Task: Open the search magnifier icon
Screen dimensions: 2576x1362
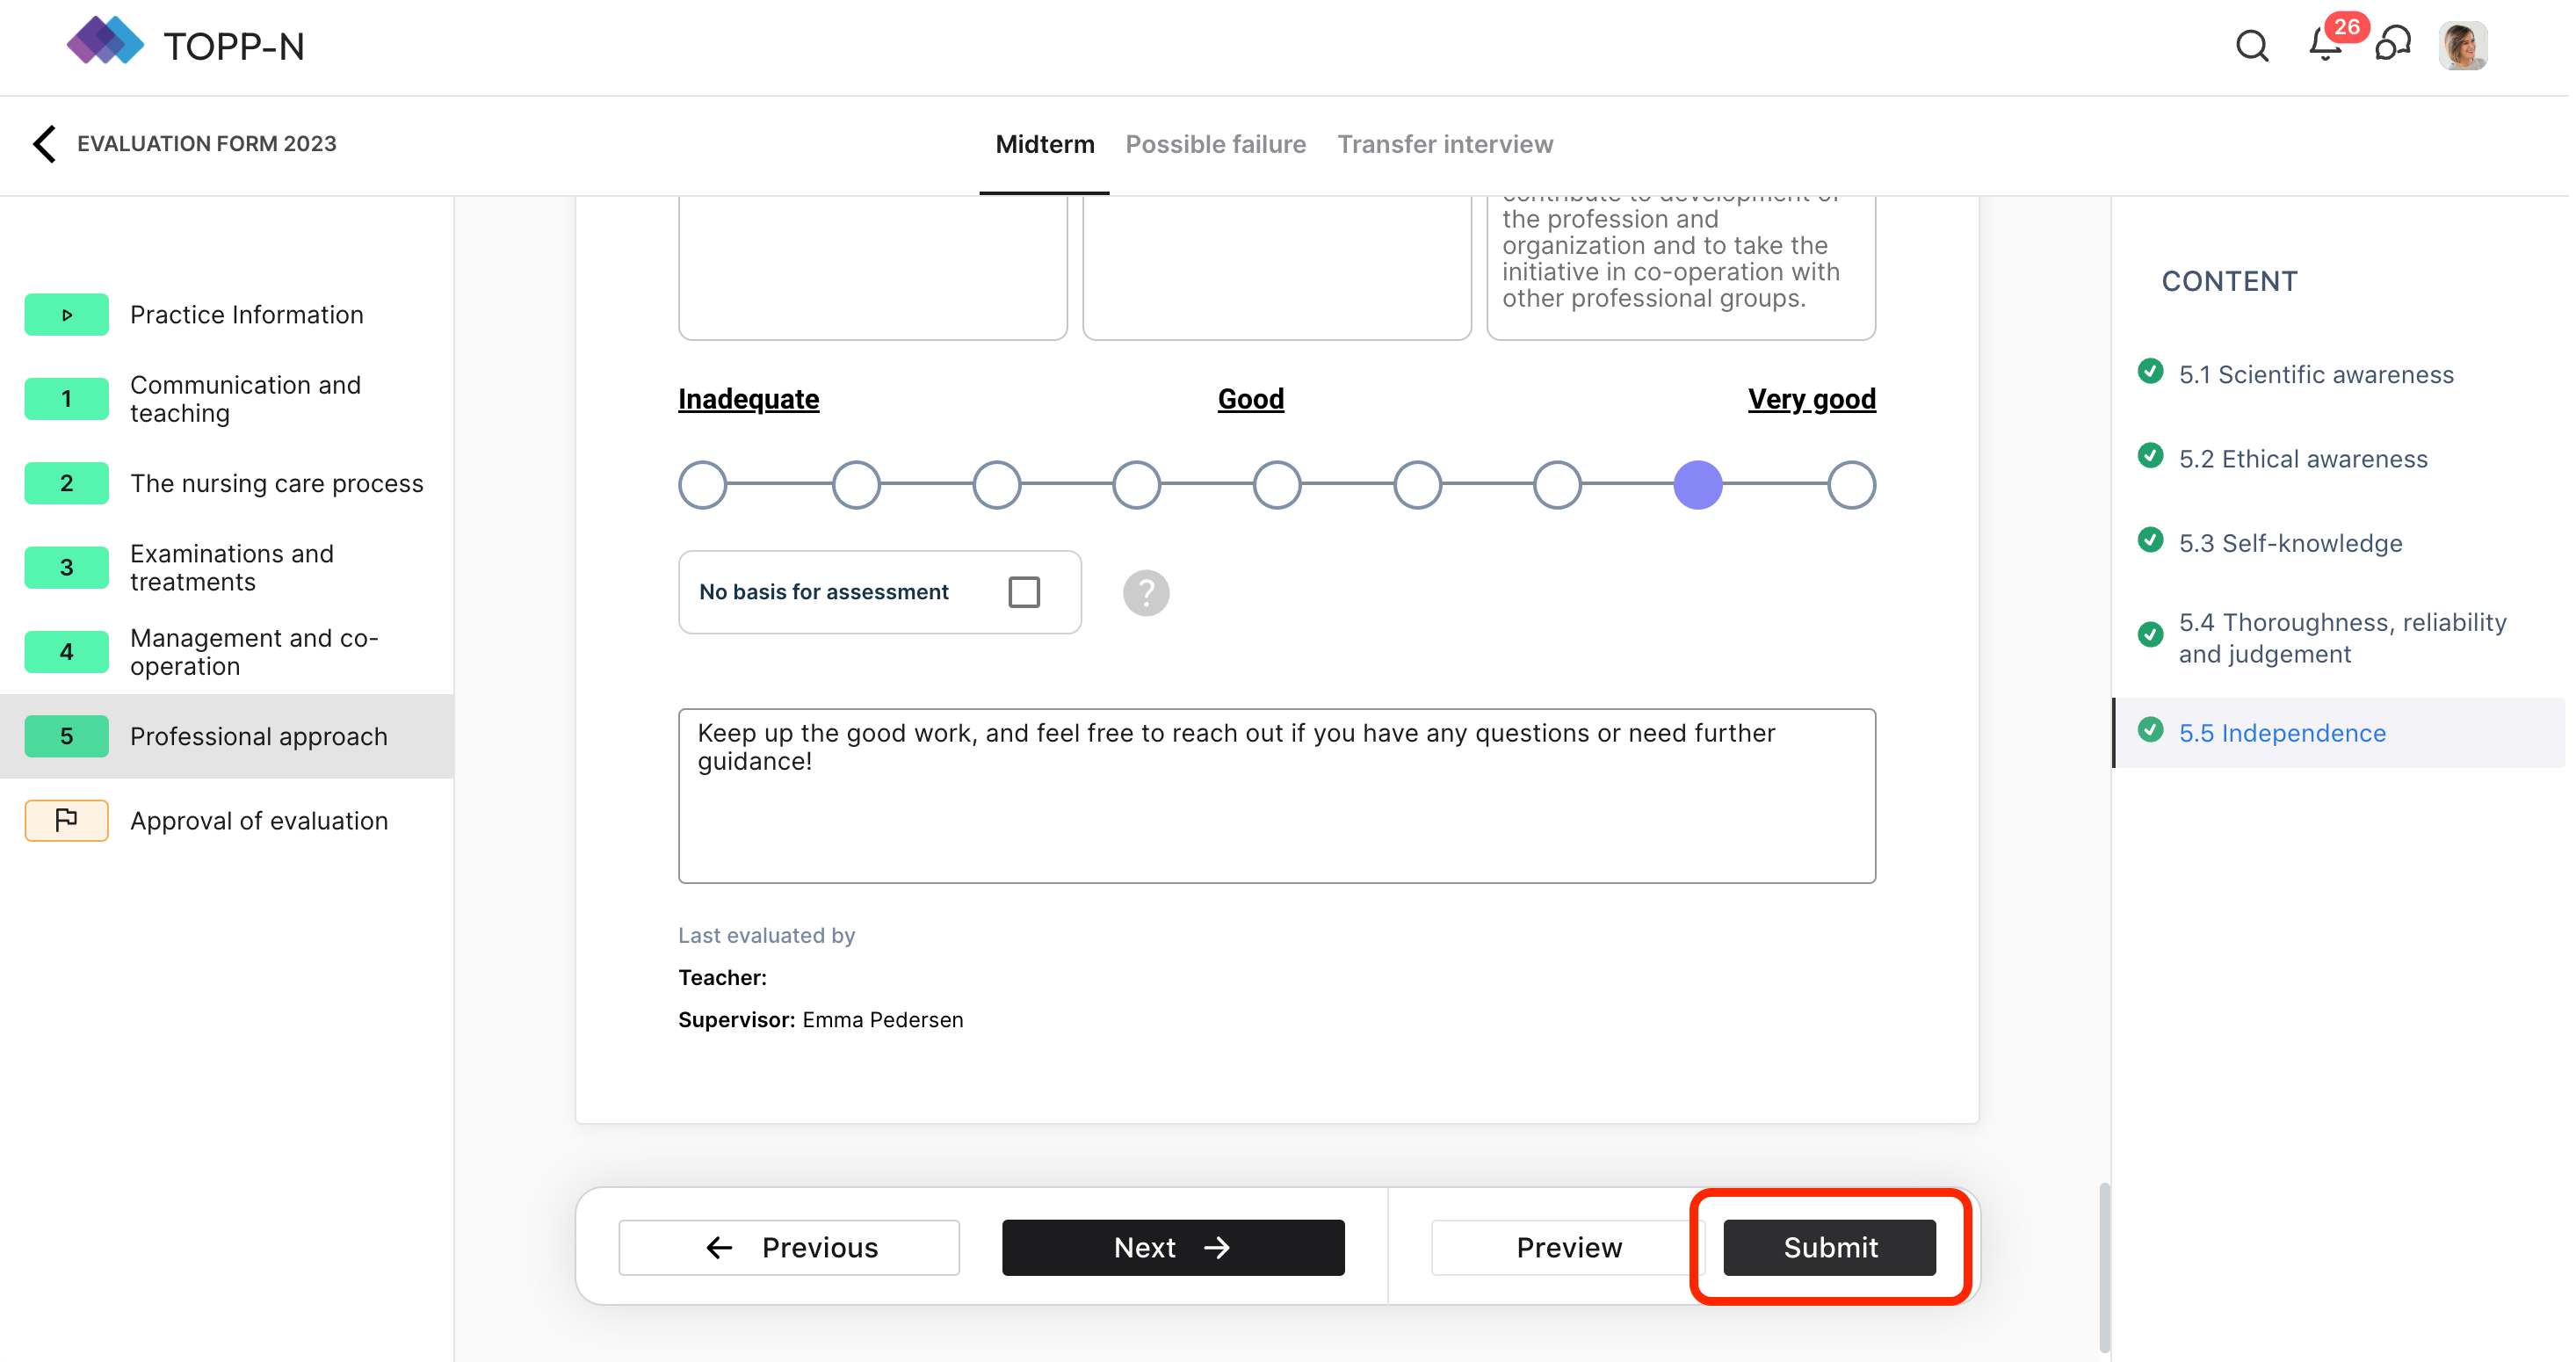Action: pos(2251,46)
